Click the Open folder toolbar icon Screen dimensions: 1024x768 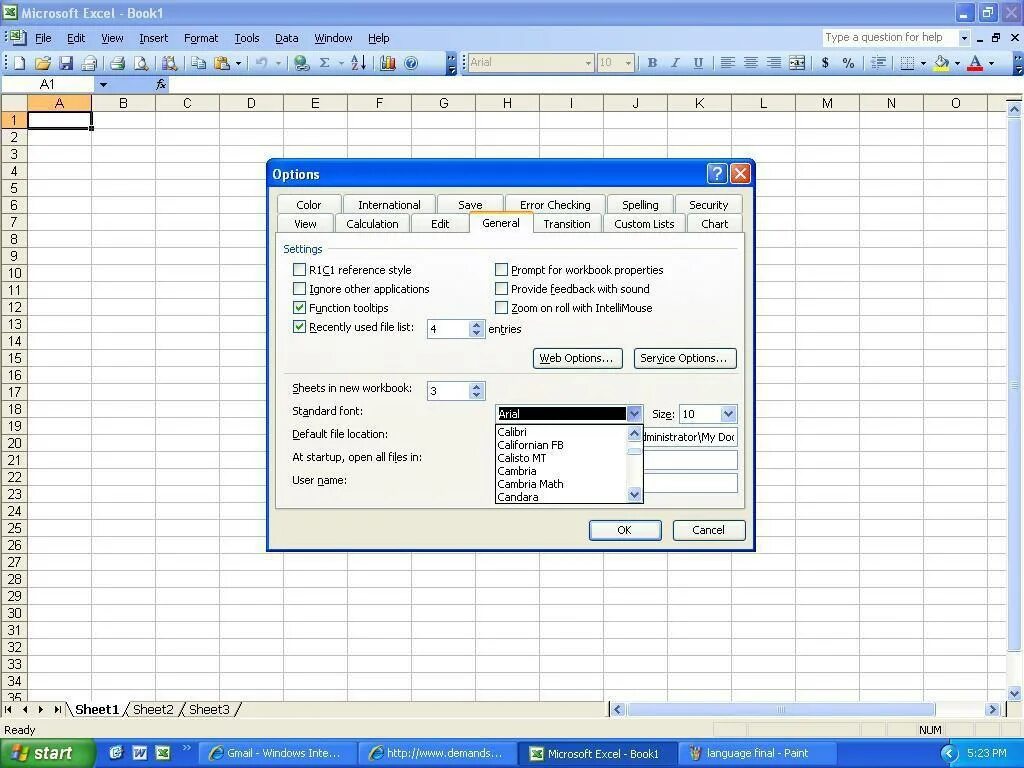click(x=42, y=63)
